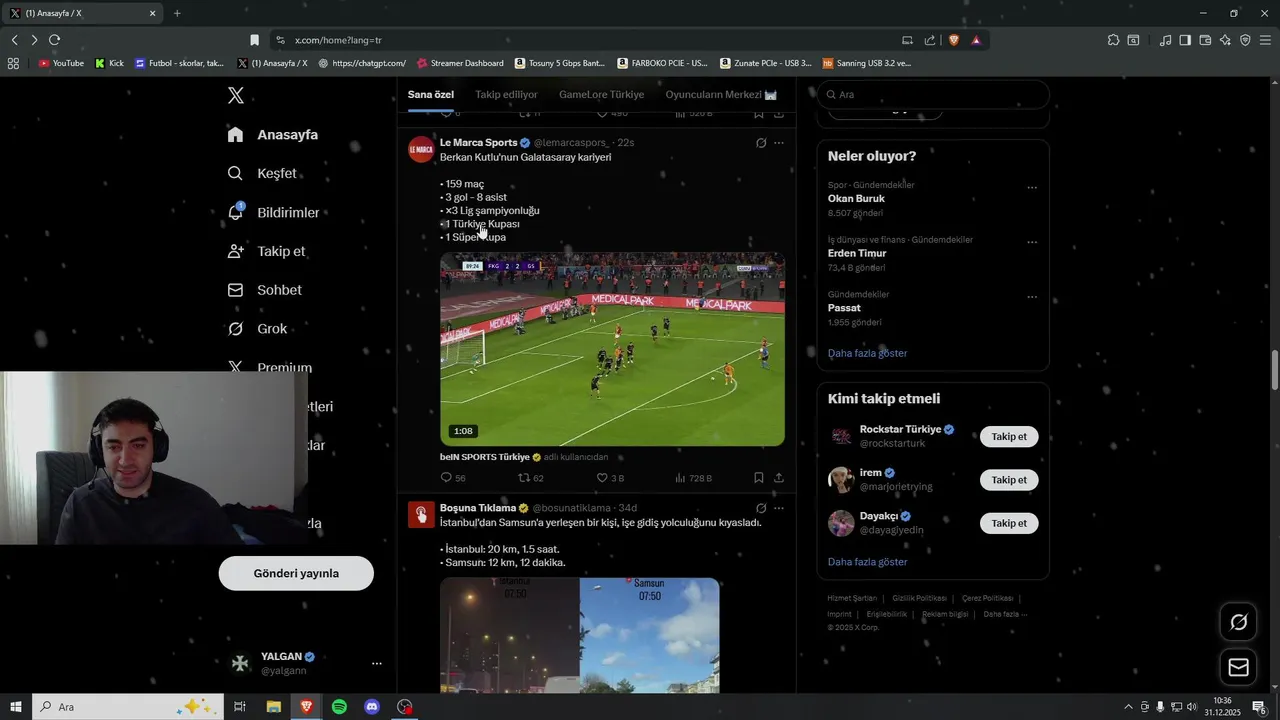1280x720 pixels.
Task: Bookmark the Le Marca Sports post
Action: (759, 478)
